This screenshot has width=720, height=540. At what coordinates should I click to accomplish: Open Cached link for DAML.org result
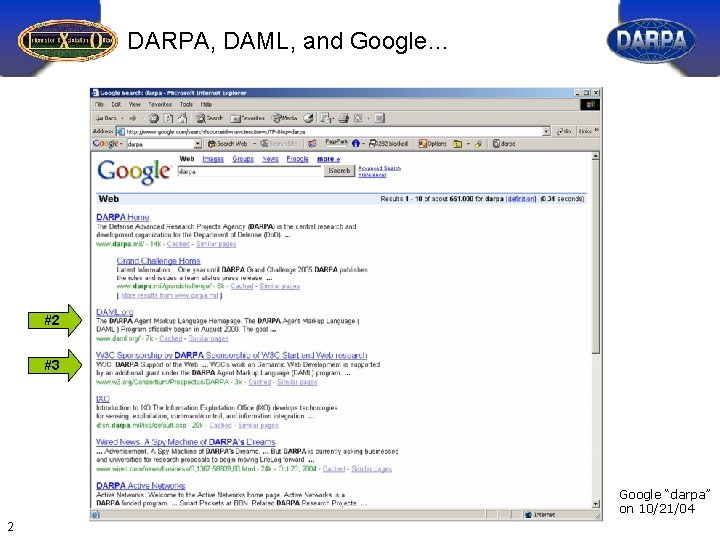pyautogui.click(x=171, y=338)
